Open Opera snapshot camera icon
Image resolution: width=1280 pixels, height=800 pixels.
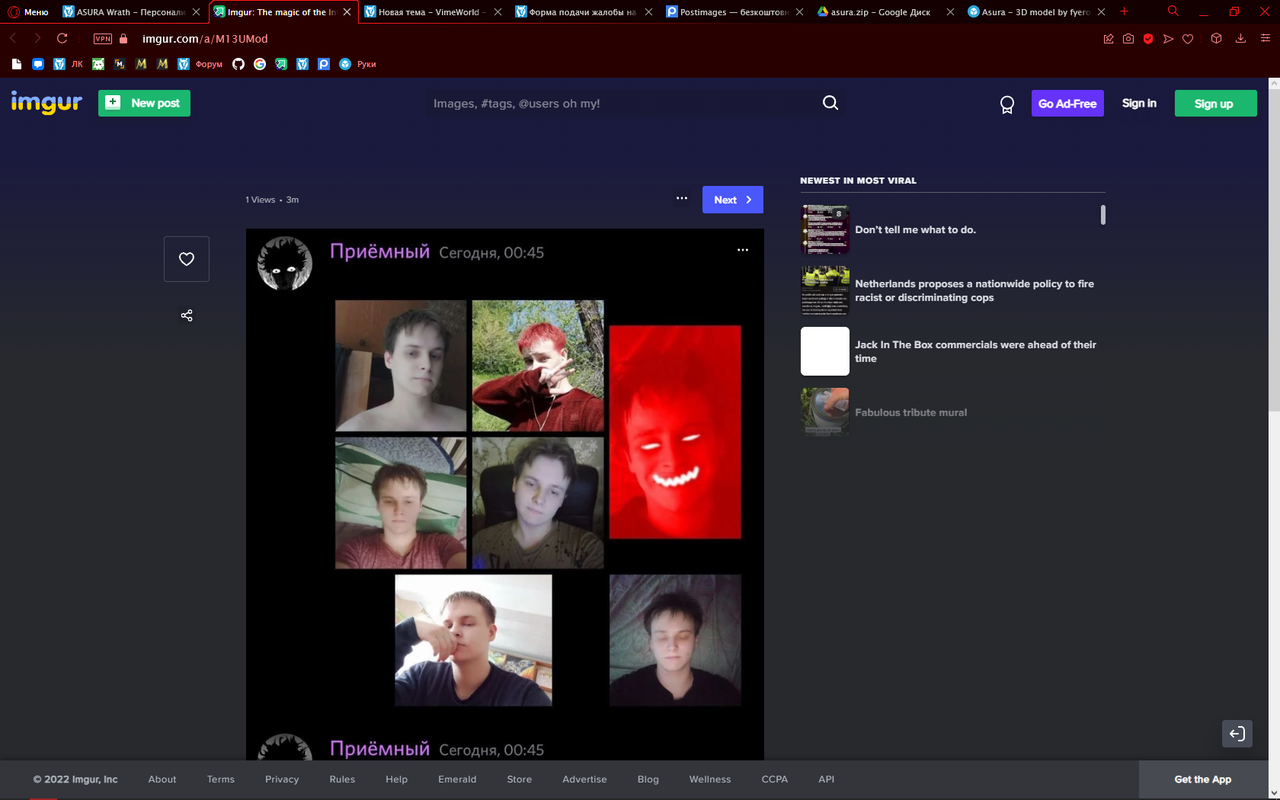(1128, 39)
